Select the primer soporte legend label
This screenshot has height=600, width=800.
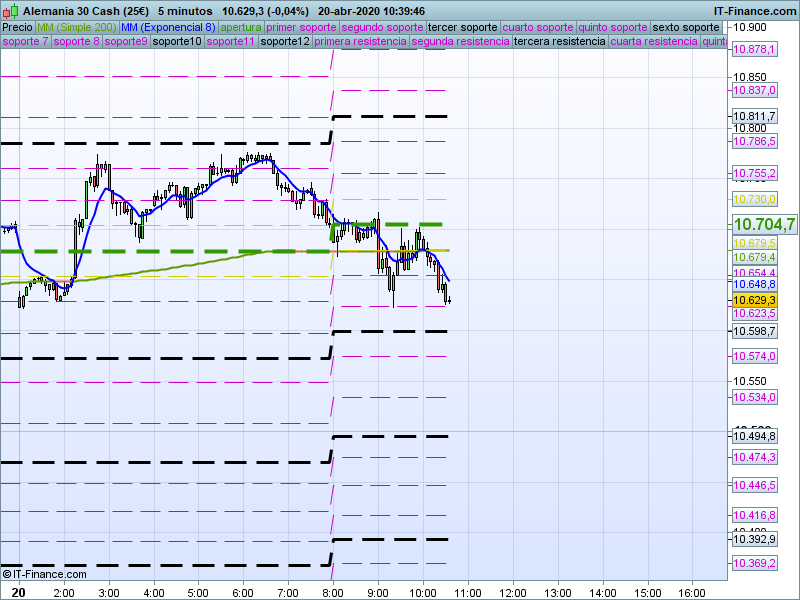click(x=302, y=27)
